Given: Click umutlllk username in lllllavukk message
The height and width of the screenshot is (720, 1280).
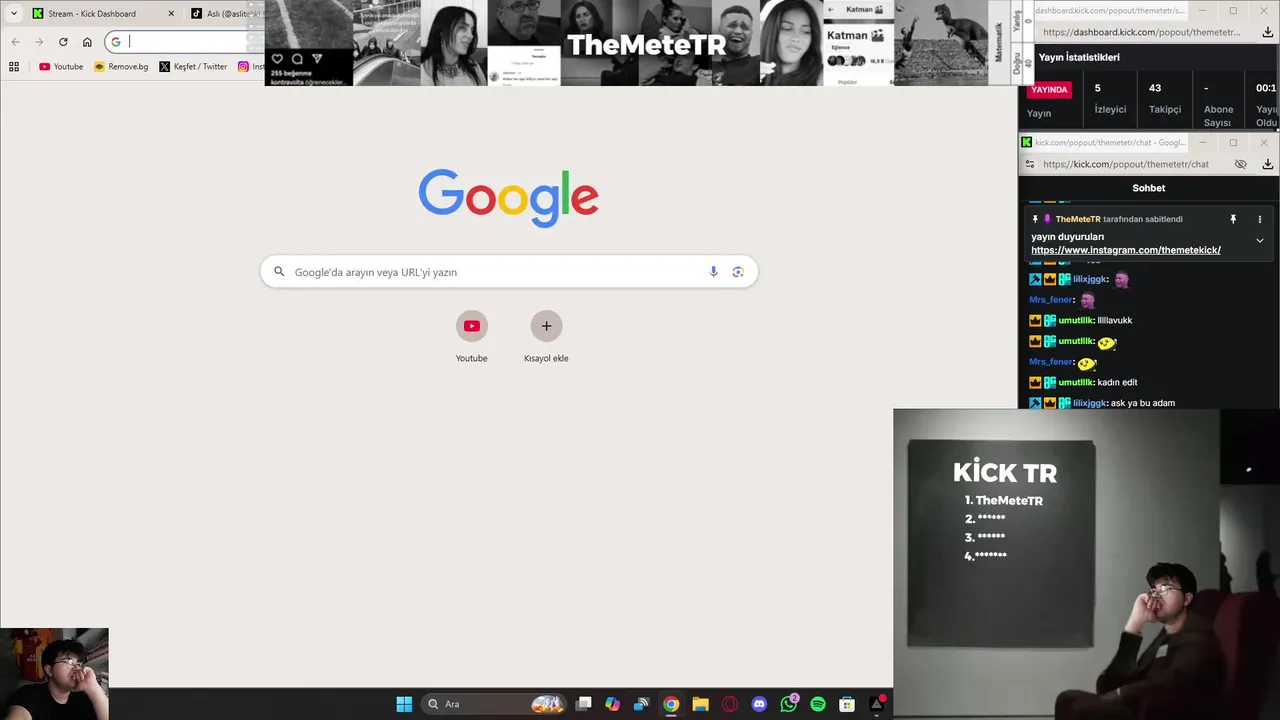Looking at the screenshot, I should [1076, 321].
